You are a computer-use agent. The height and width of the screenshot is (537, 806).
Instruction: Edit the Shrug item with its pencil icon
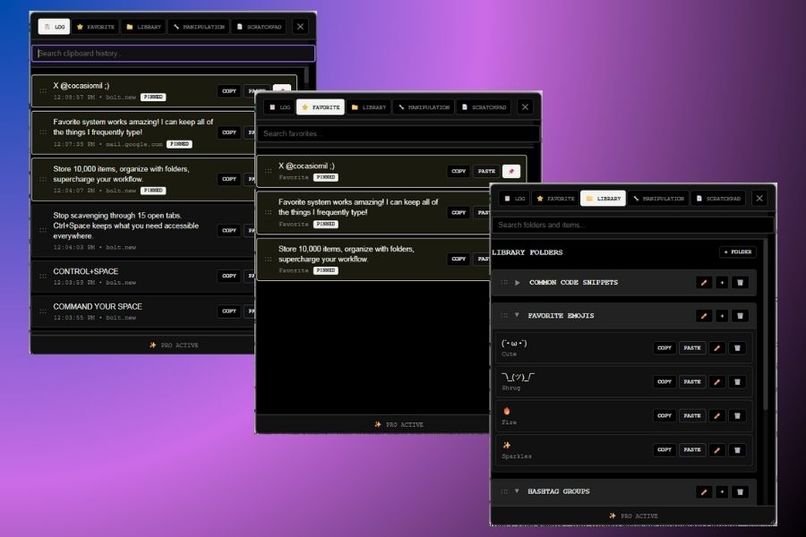[x=717, y=382]
